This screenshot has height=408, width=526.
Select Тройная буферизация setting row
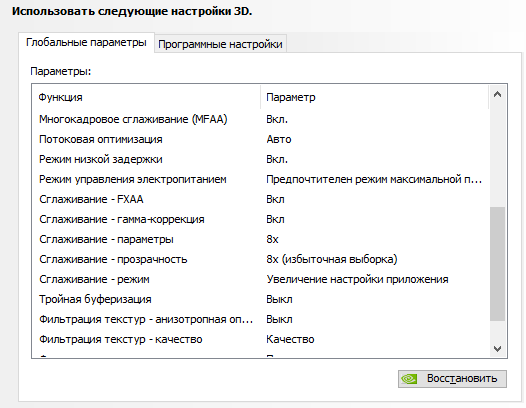[260, 299]
